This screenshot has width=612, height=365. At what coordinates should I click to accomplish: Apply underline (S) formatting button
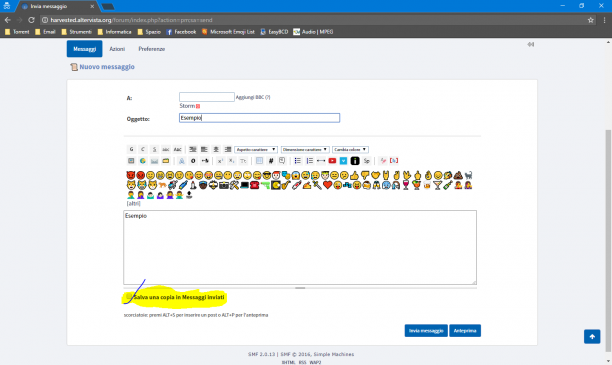pos(155,149)
